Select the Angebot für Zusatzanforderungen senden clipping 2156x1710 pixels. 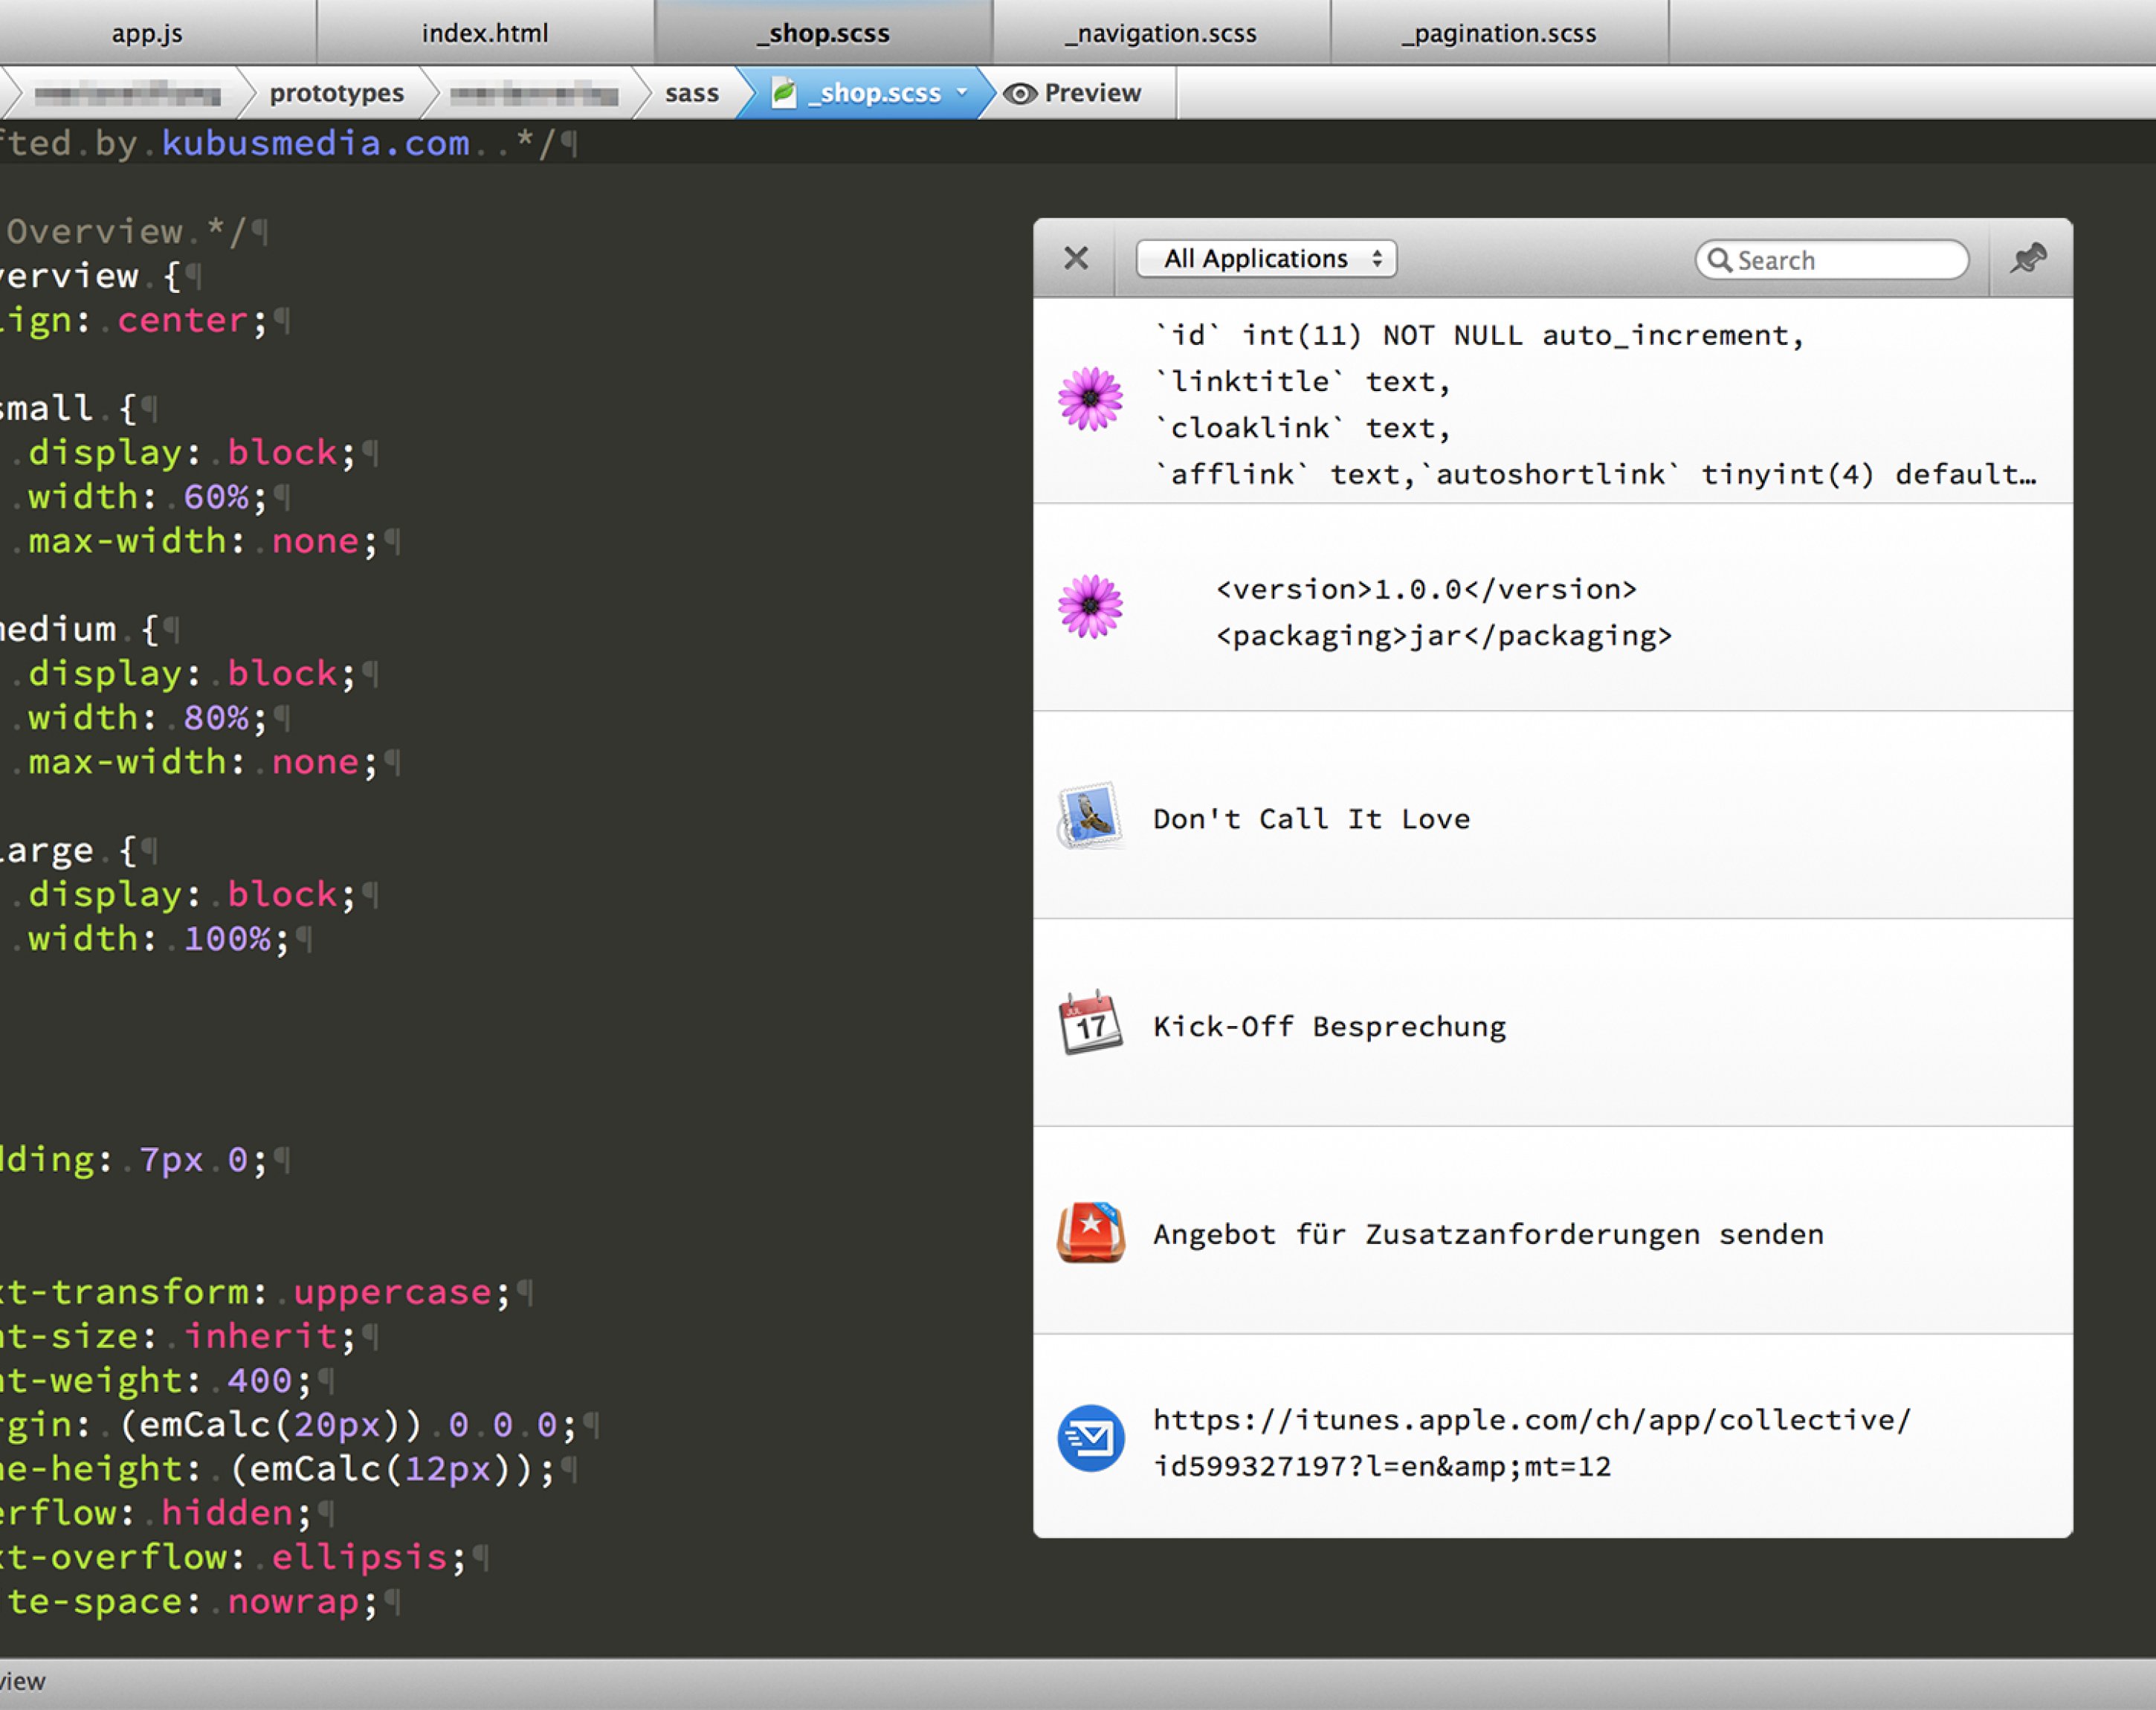pyautogui.click(x=1488, y=1234)
